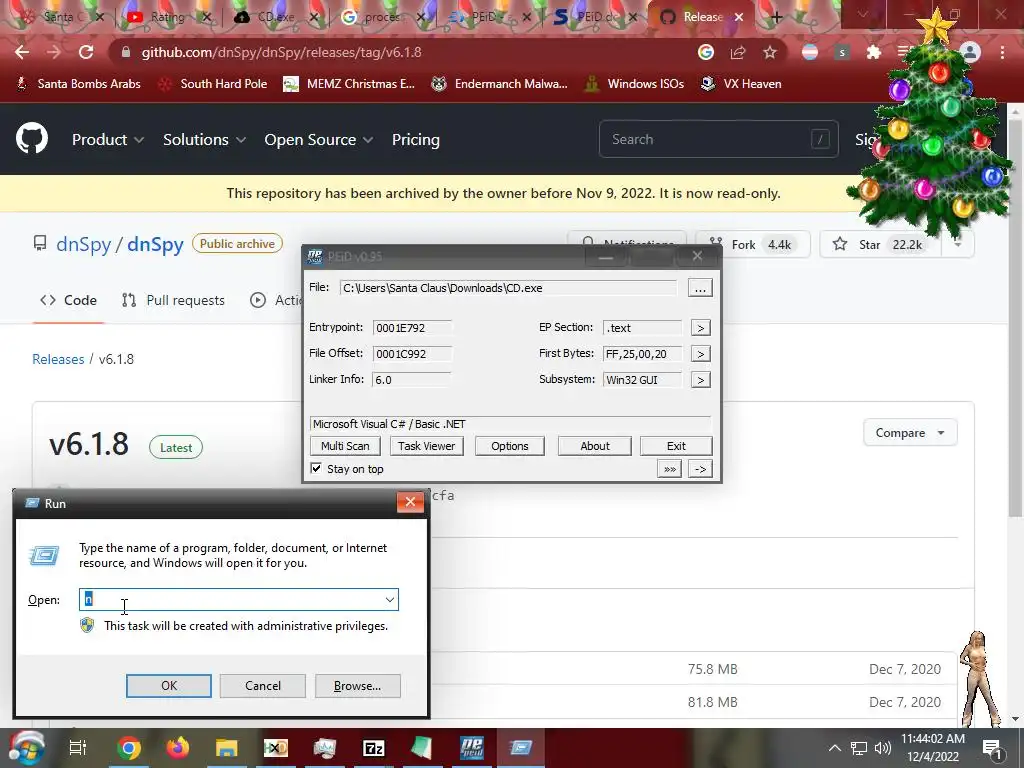Open PEiD Options
This screenshot has width=1024, height=768.
click(510, 446)
